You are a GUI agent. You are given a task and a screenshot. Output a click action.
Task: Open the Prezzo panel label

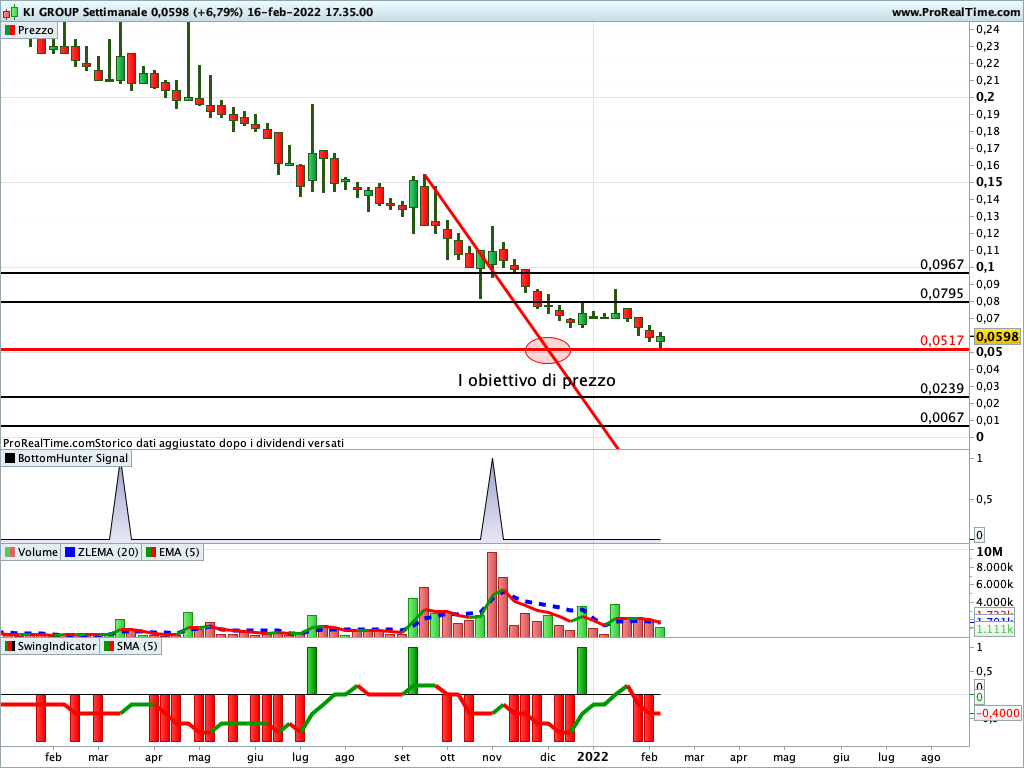point(35,30)
